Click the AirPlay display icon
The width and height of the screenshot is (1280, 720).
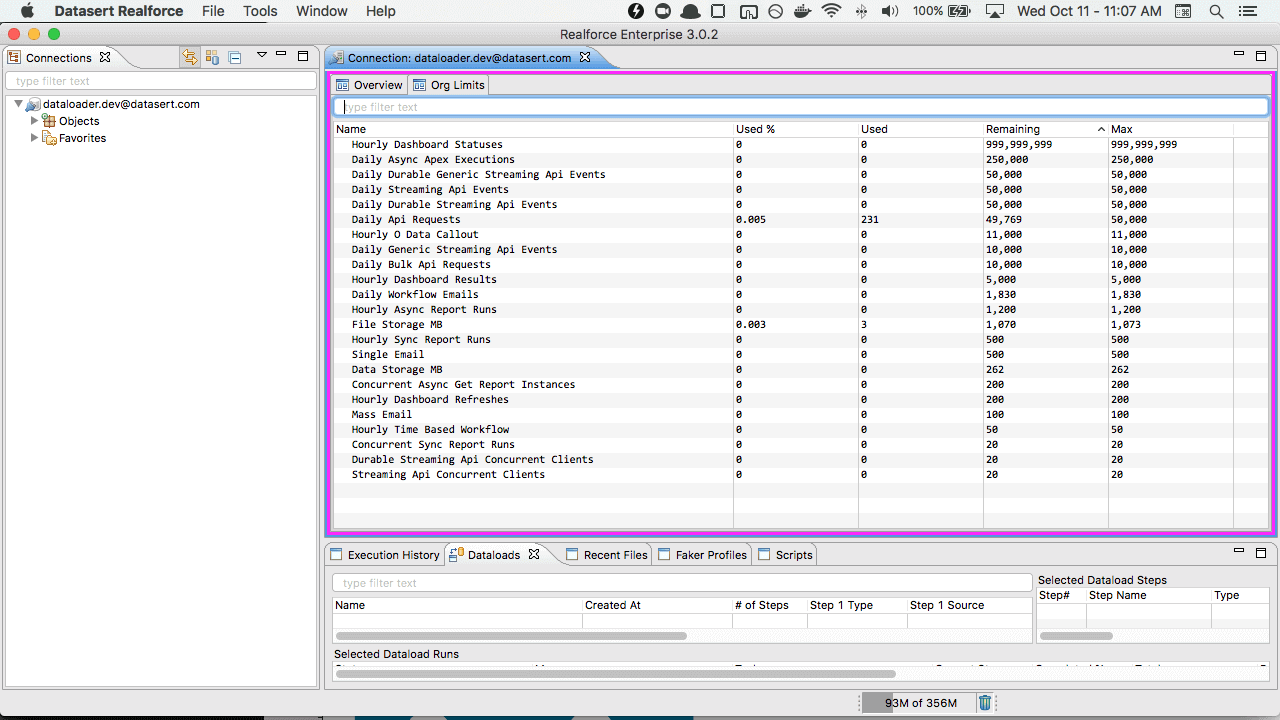pyautogui.click(x=994, y=11)
